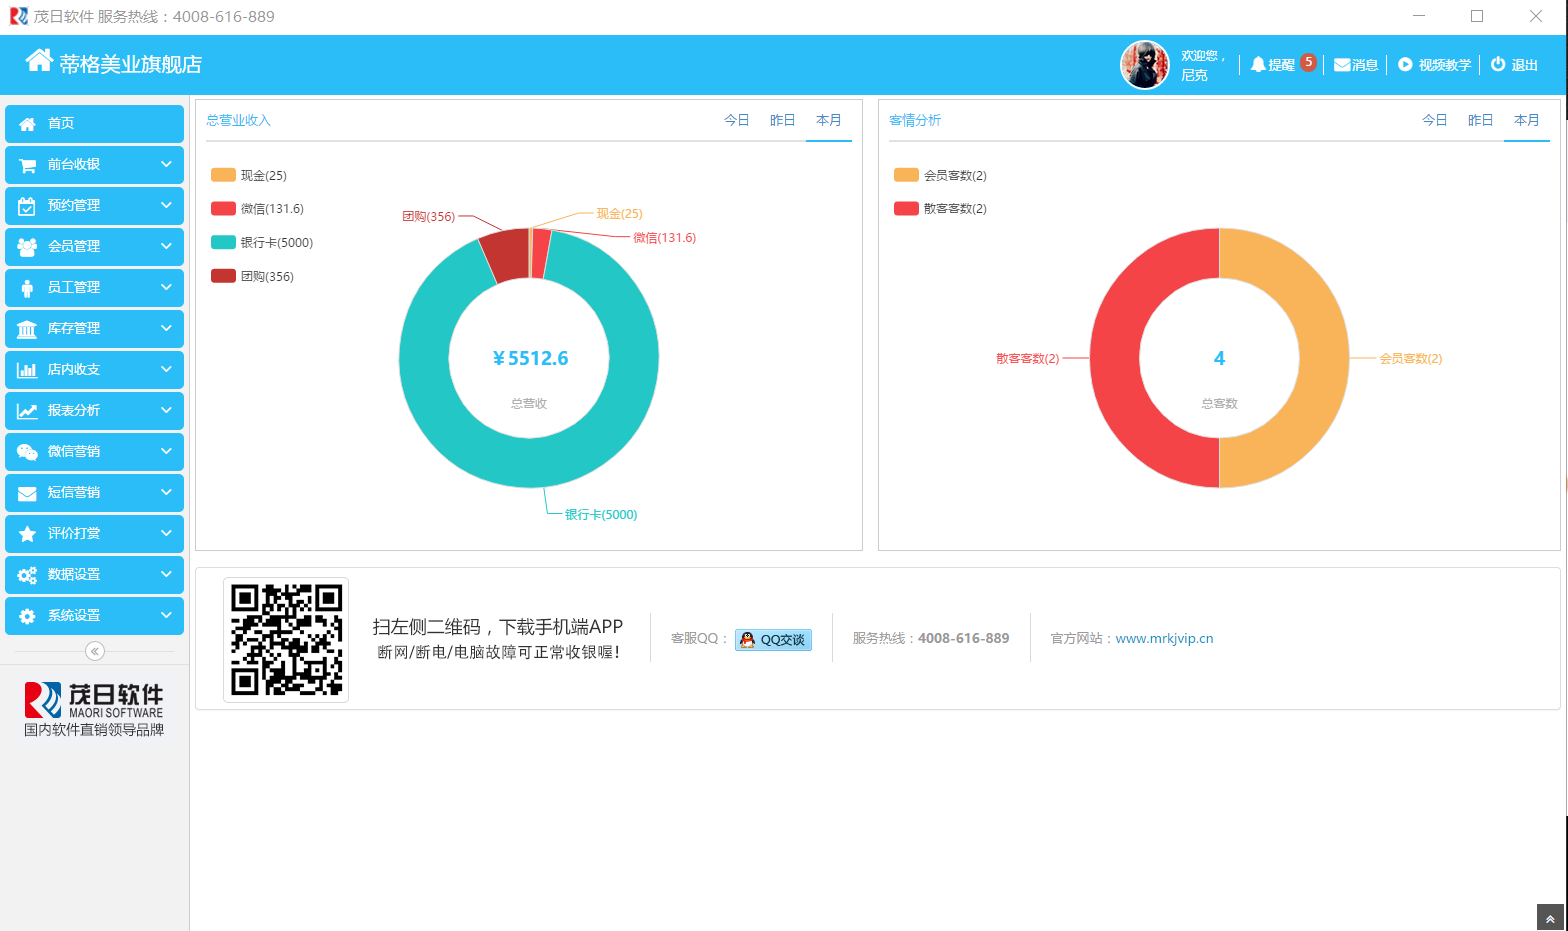Screen dimensions: 1568x931
Task: Click the QR code image for app download
Action: [286, 640]
